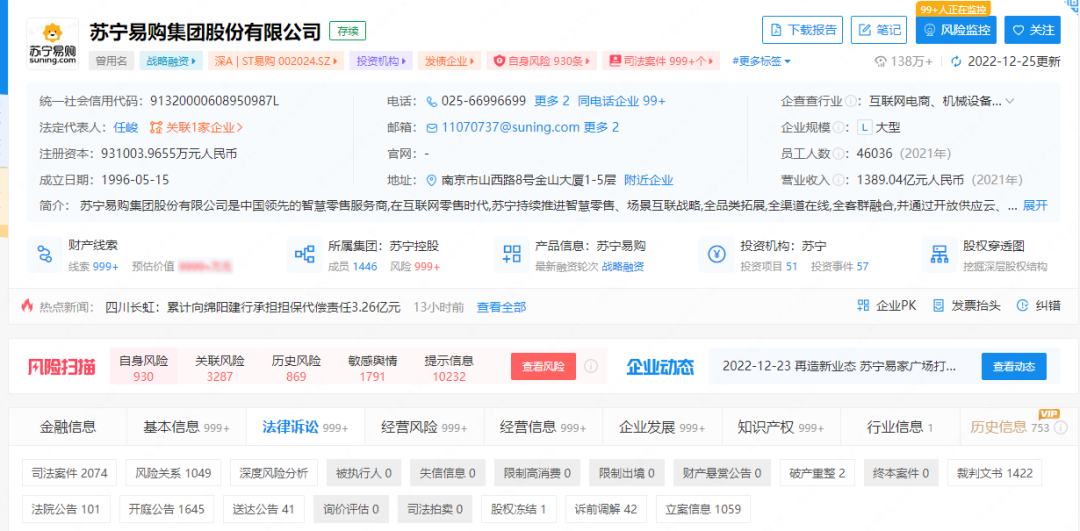Click the 所属集团 group structure icon
The height and width of the screenshot is (531, 1080).
[305, 255]
